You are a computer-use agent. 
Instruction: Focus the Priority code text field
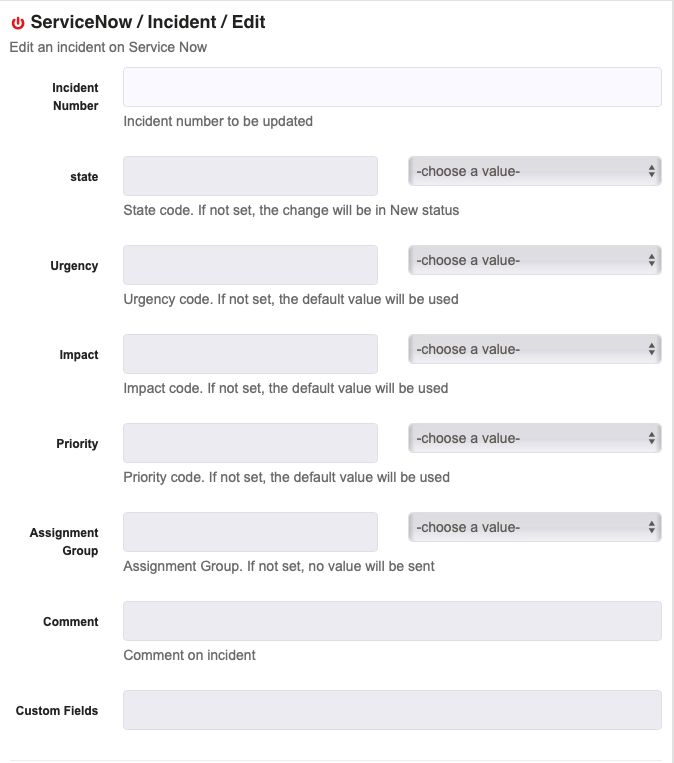click(x=250, y=443)
